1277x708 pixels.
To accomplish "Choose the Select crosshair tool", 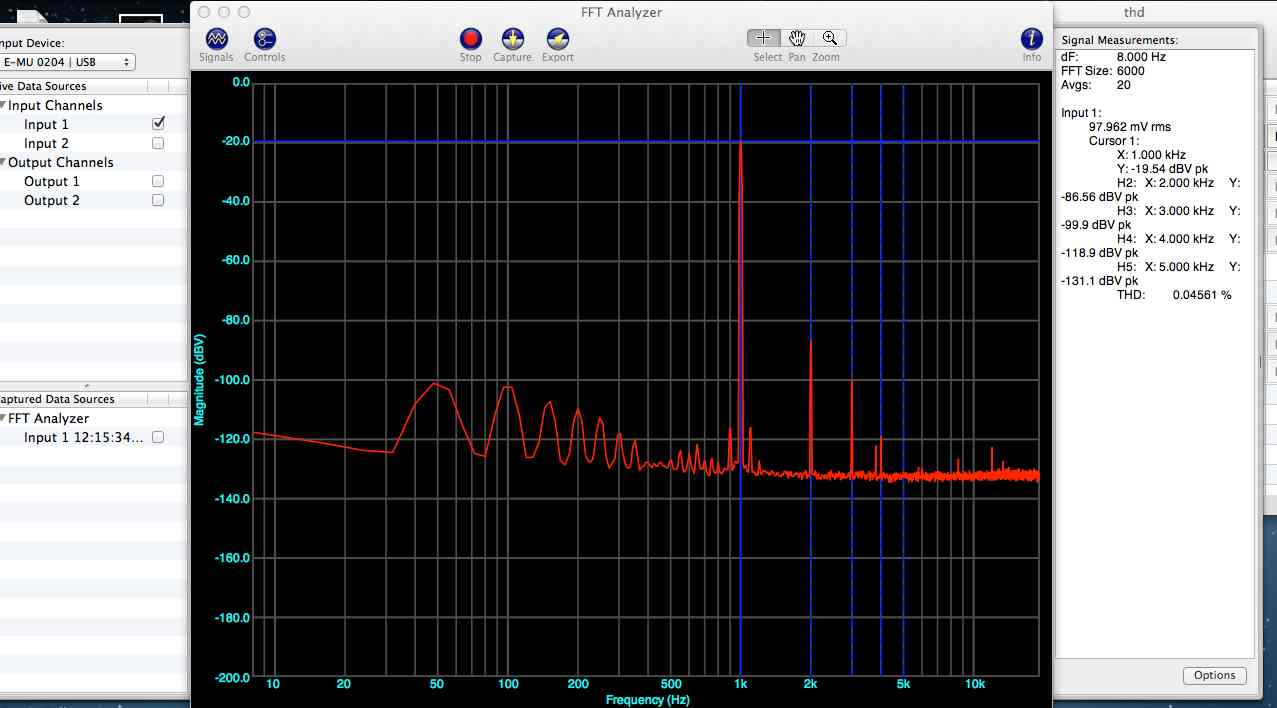I will pos(764,38).
